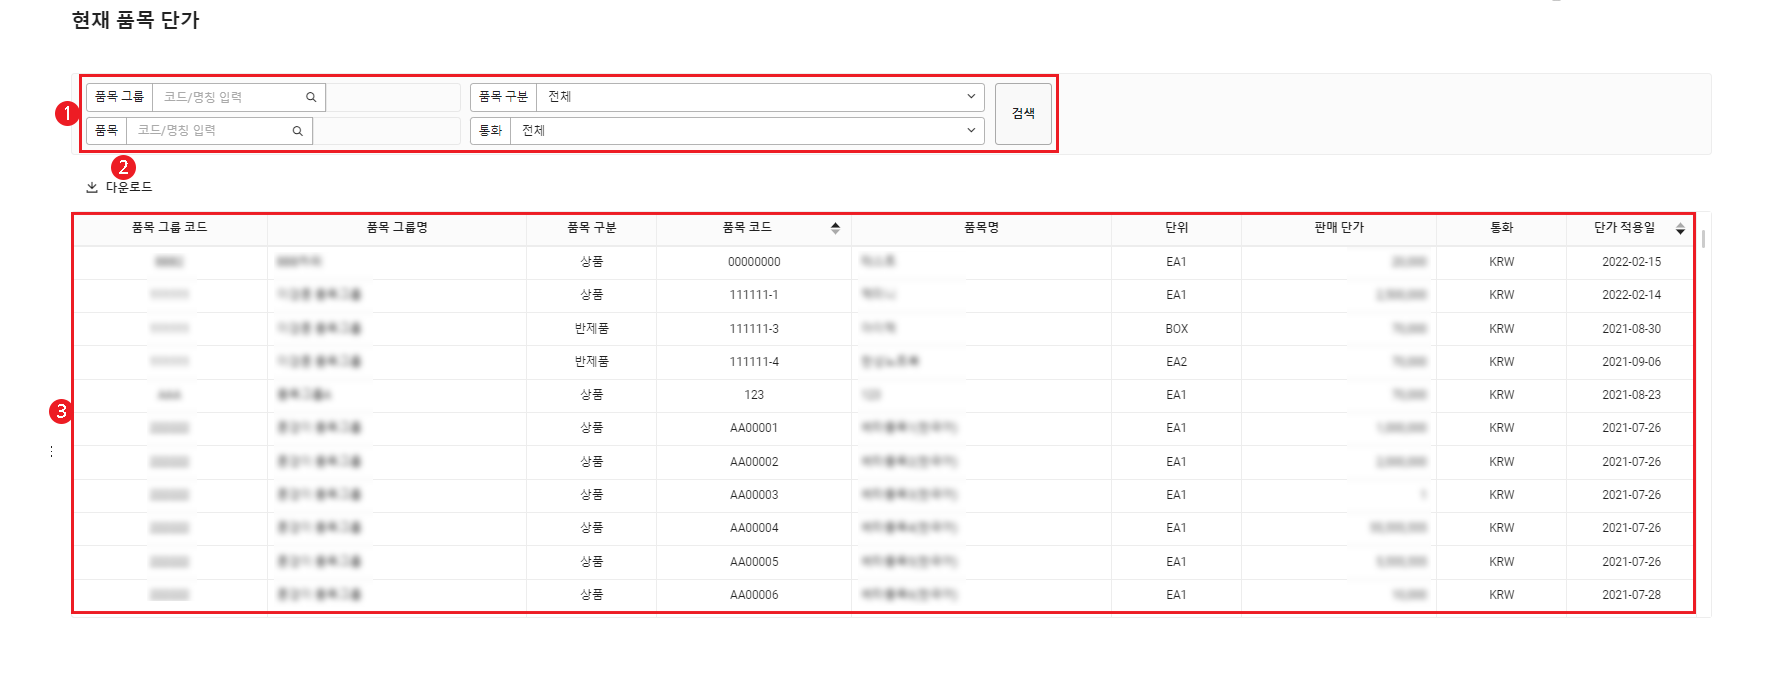1779x695 pixels.
Task: Click the 2021-09-06 price date cell
Action: coord(1631,362)
